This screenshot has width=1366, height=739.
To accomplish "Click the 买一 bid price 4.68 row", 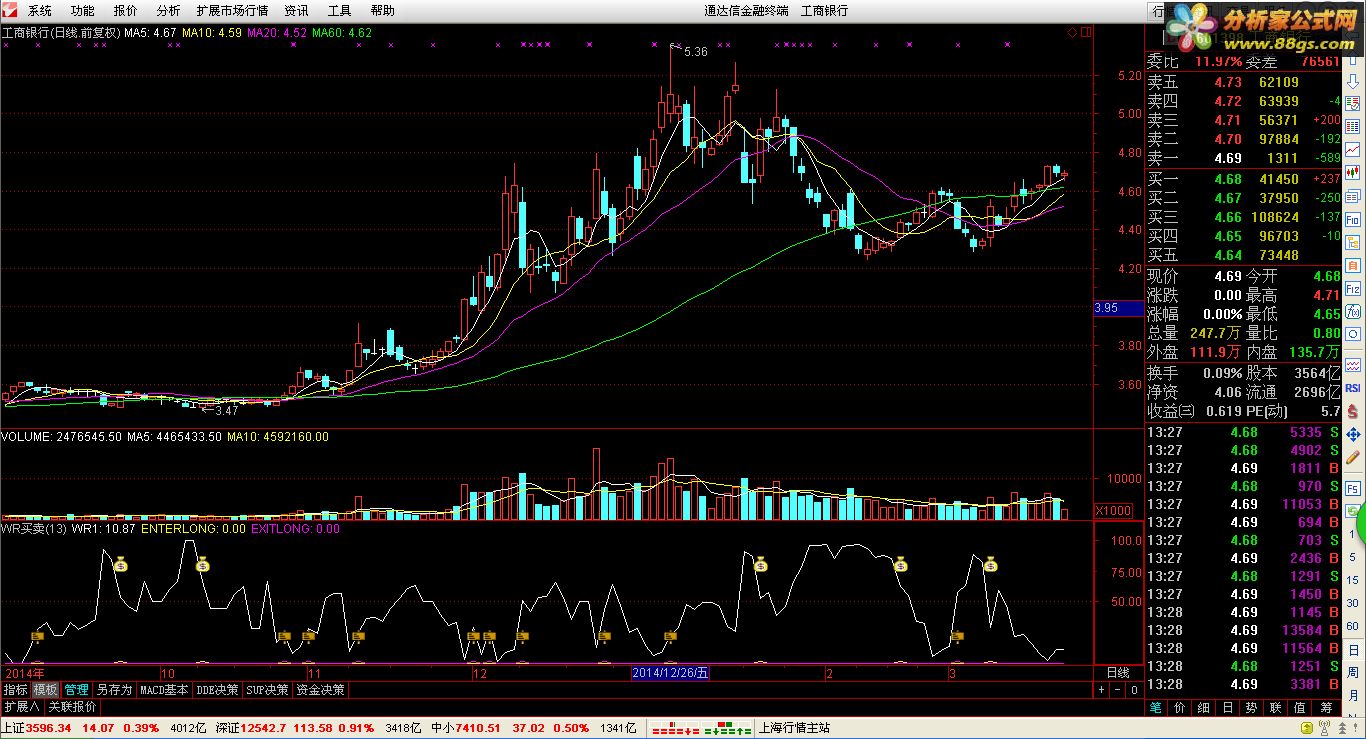I will (x=1244, y=179).
